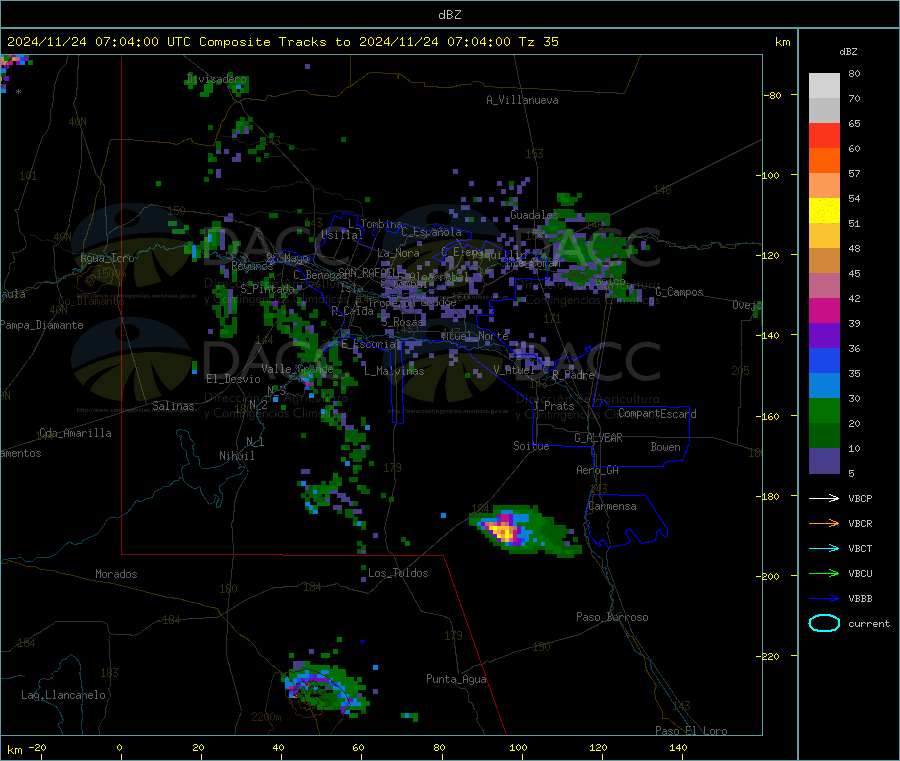900x761 pixels.
Task: Select the red swatch in dBZ scale
Action: pyautogui.click(x=824, y=135)
